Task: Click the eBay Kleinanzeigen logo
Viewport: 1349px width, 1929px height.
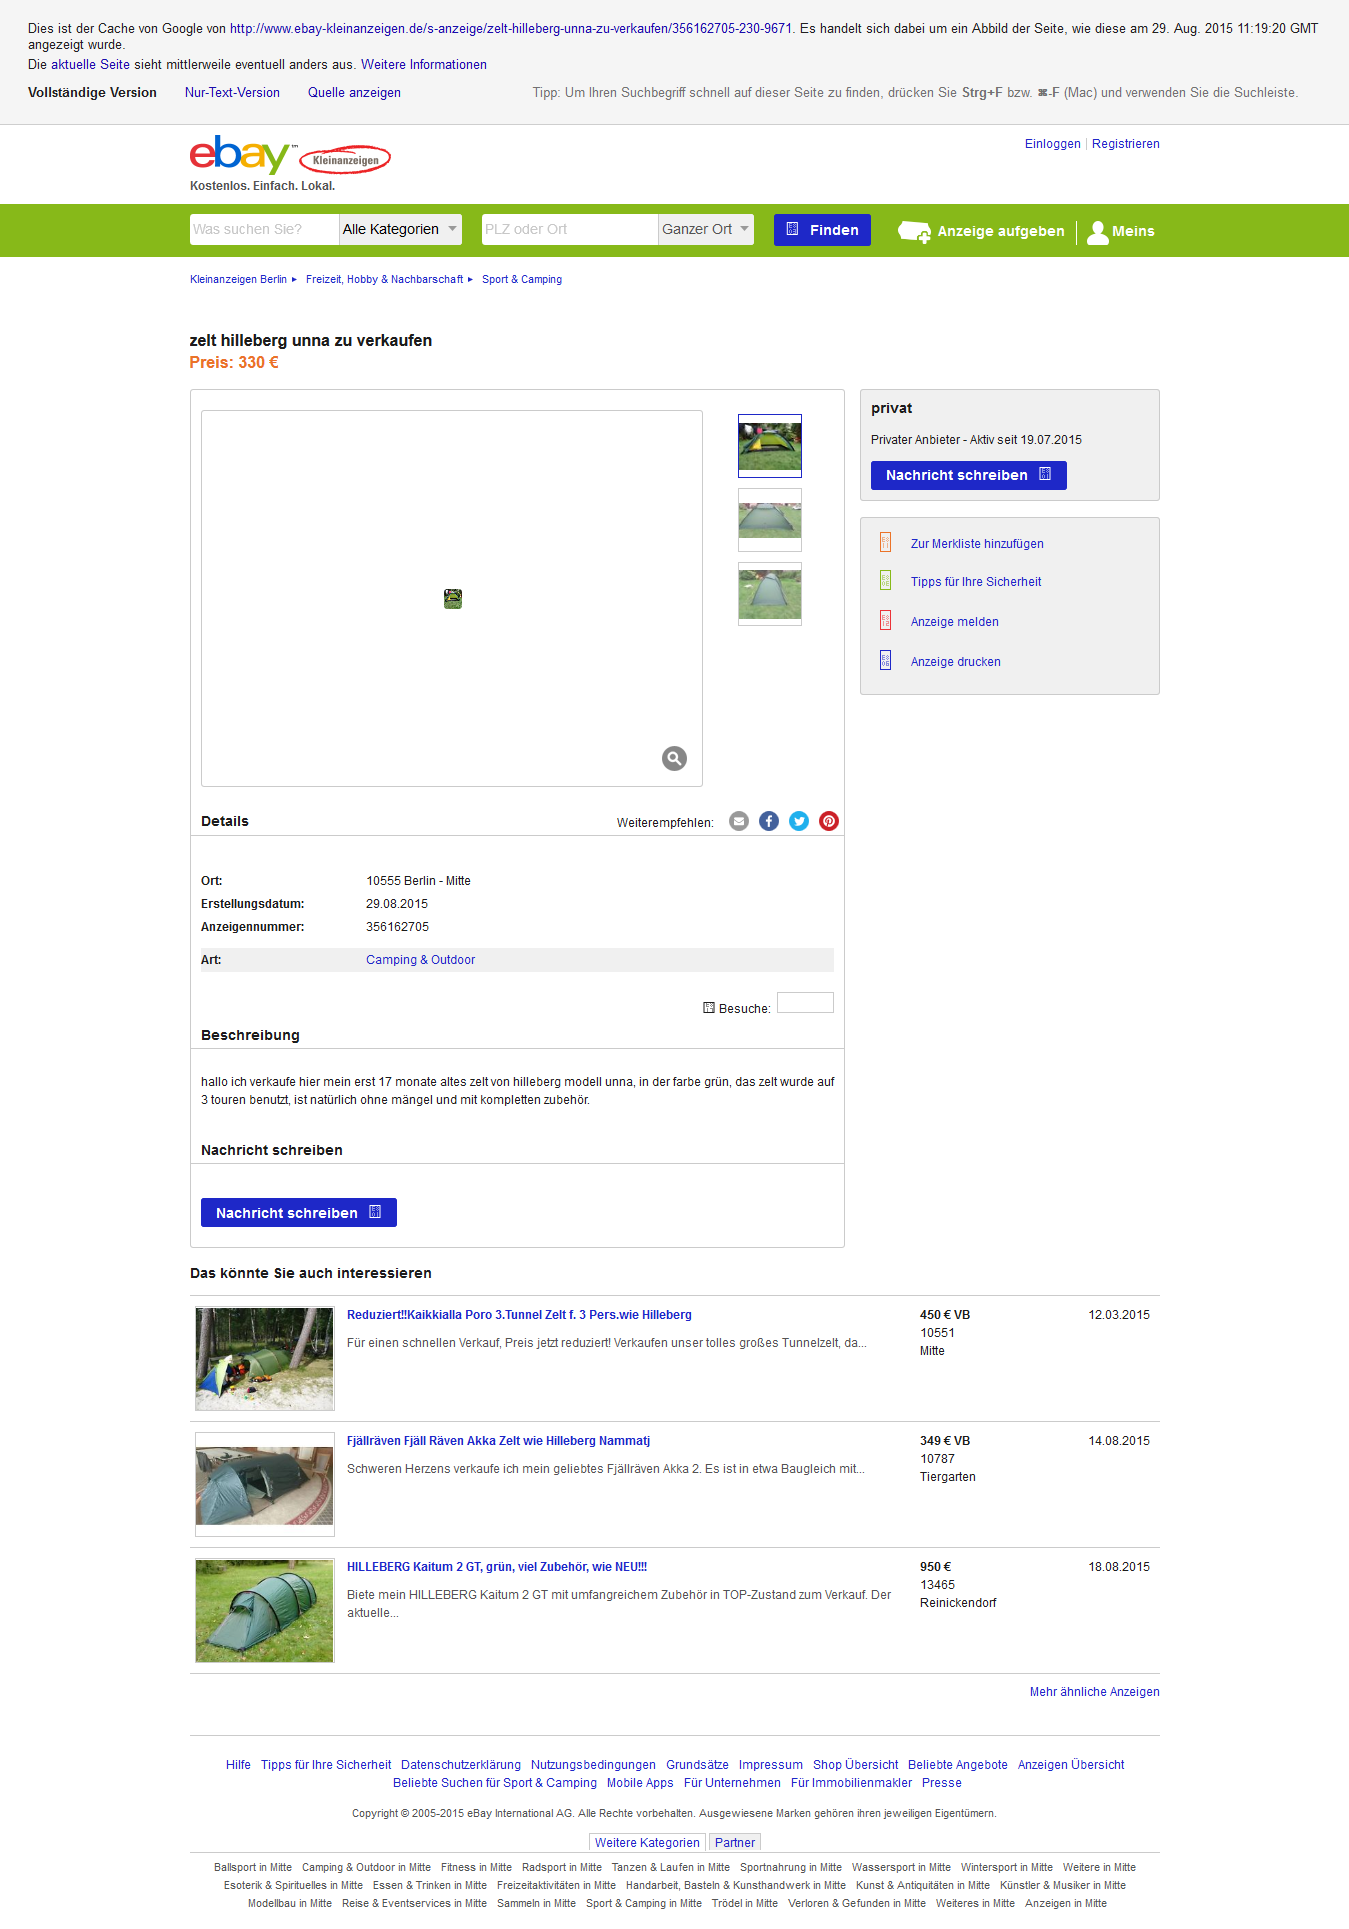Action: tap(290, 156)
